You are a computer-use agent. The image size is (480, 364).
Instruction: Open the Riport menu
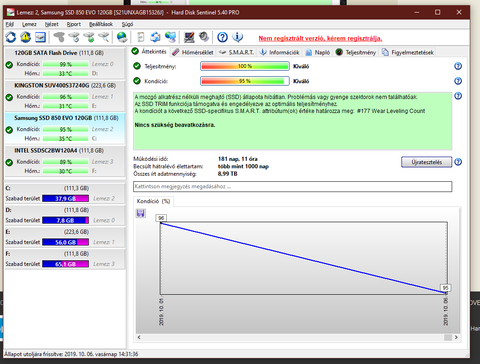click(x=74, y=24)
